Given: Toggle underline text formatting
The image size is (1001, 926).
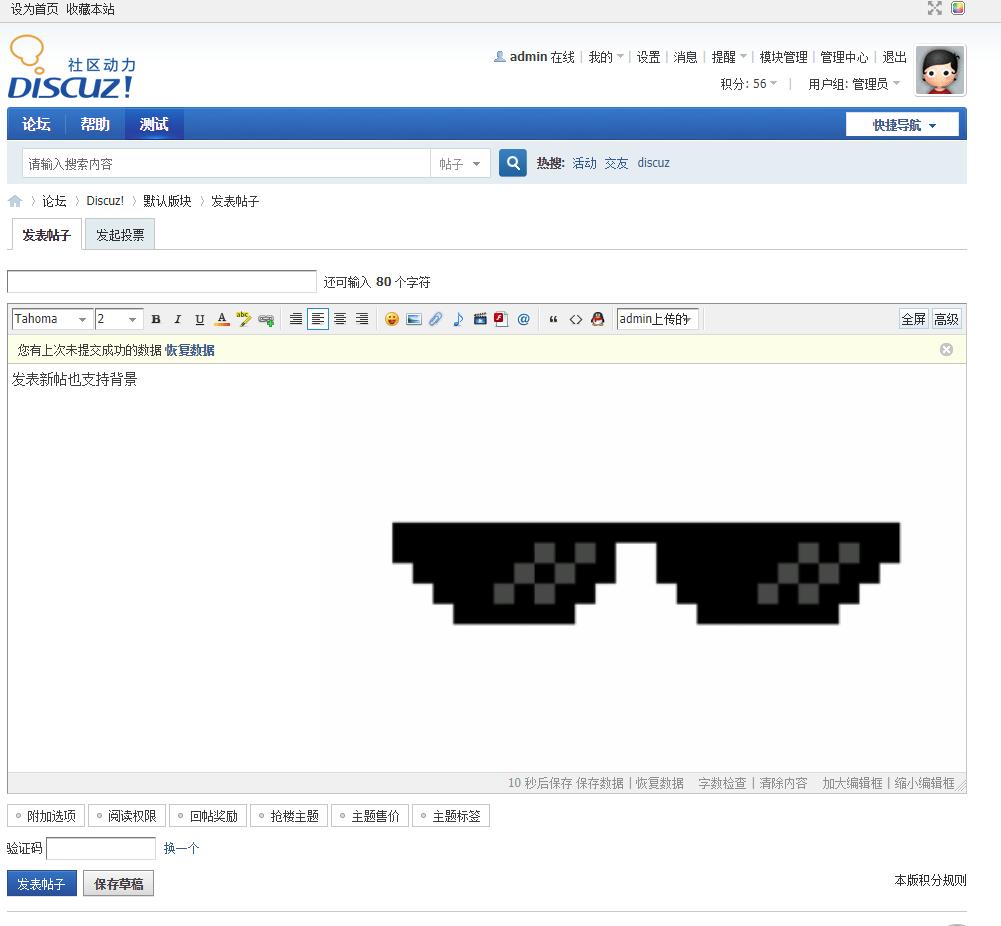Looking at the screenshot, I should pos(200,319).
